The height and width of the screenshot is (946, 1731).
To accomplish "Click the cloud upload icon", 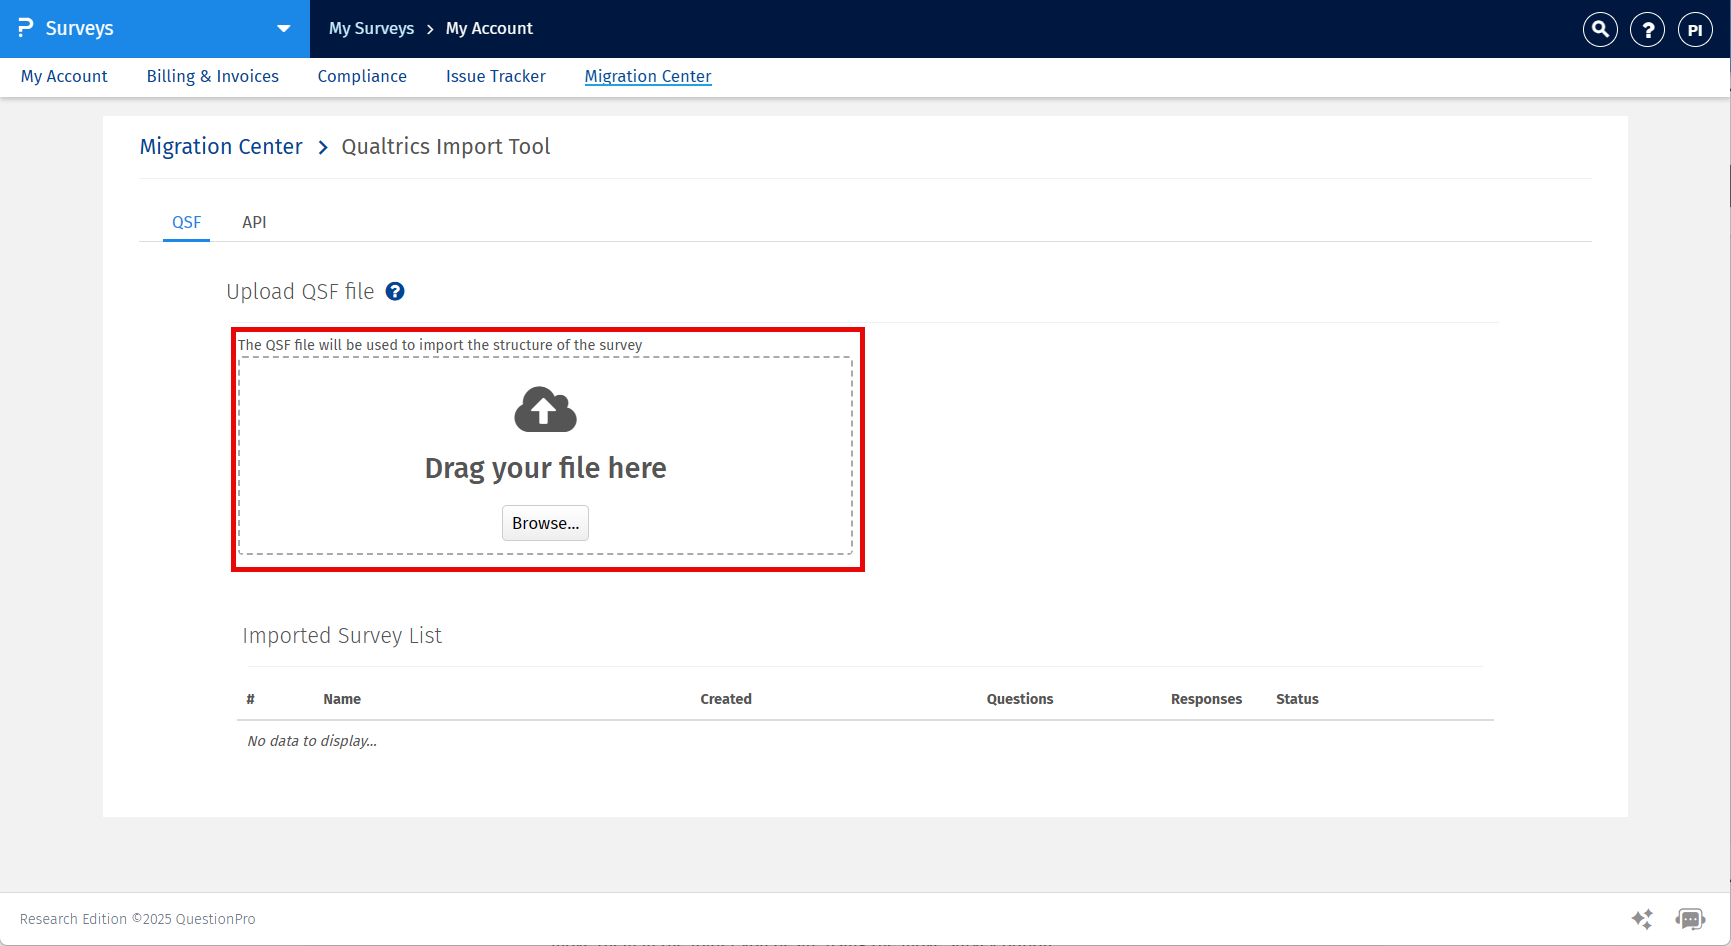I will [545, 408].
